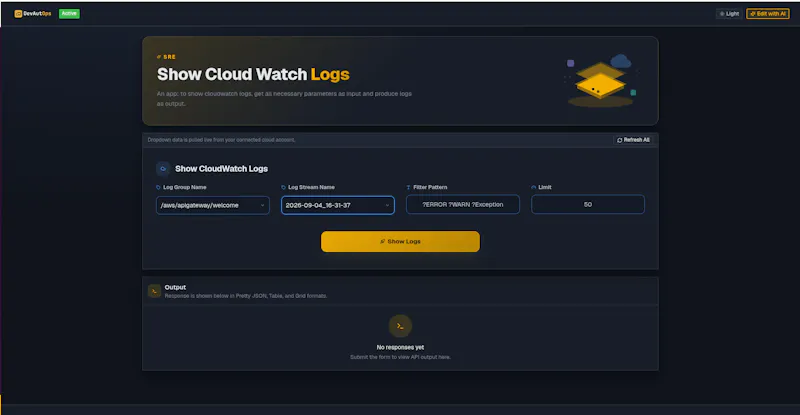This screenshot has width=800, height=415.
Task: Open the Log Group Name dropdown
Action: (x=213, y=205)
